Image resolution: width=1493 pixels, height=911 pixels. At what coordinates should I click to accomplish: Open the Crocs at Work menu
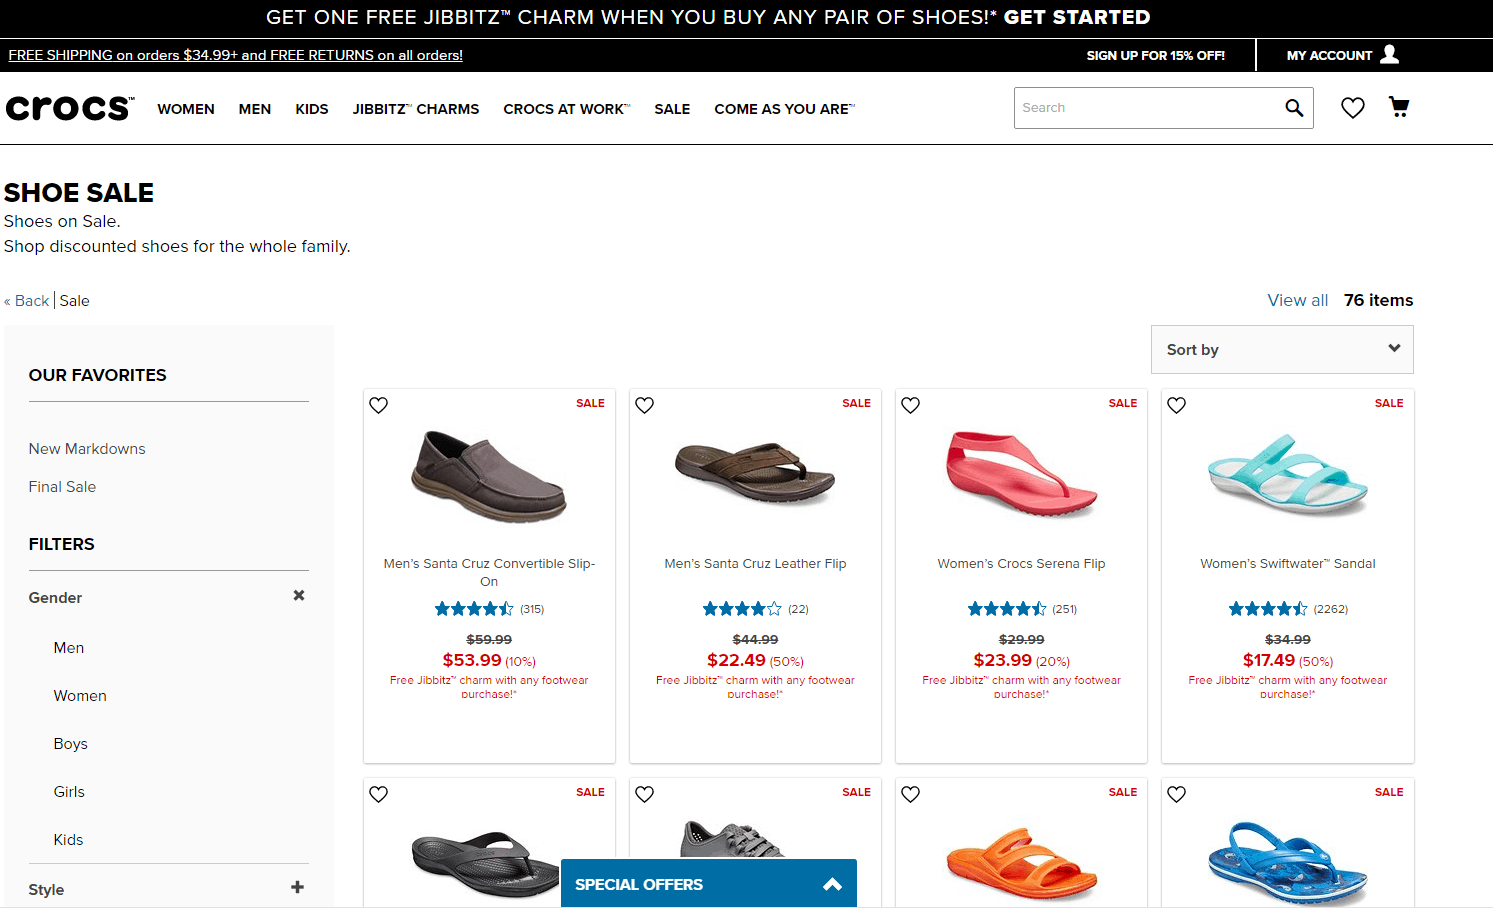567,109
